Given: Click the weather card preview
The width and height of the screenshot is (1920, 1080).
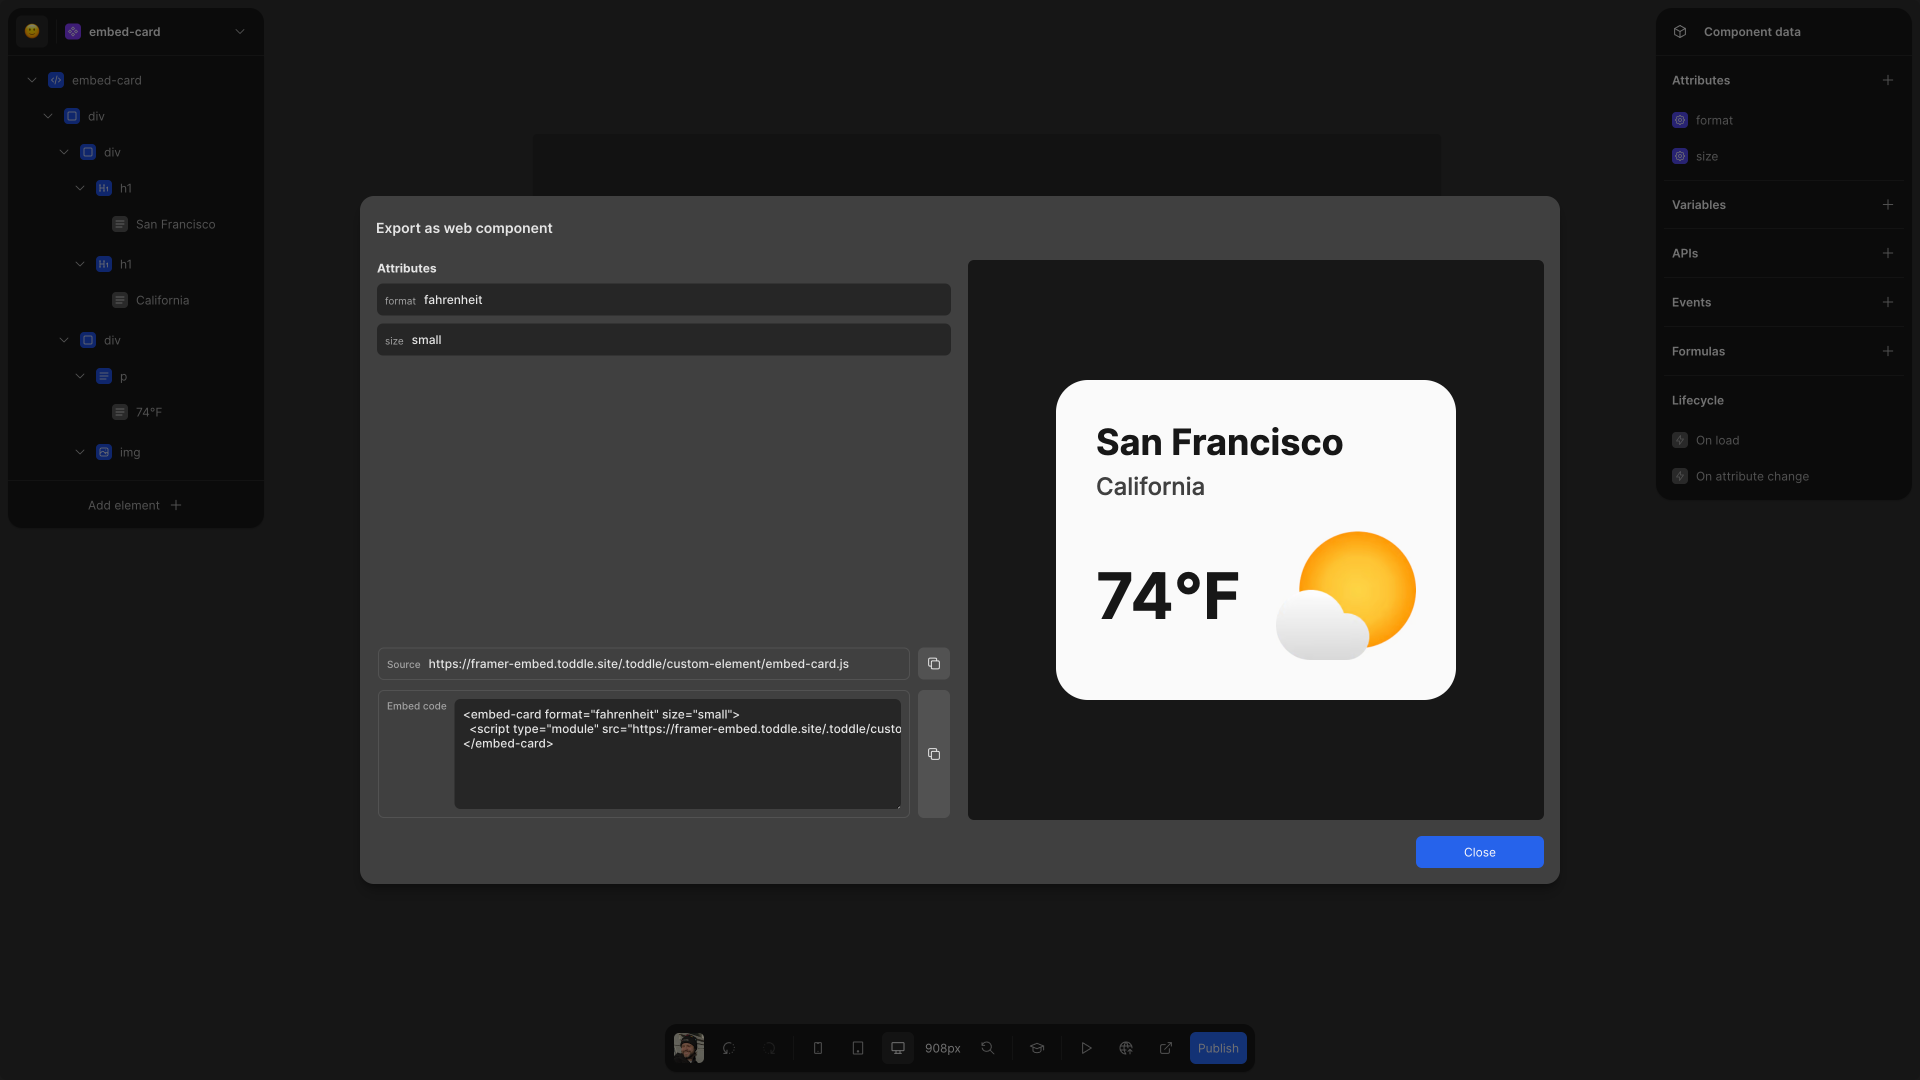Looking at the screenshot, I should (1256, 540).
